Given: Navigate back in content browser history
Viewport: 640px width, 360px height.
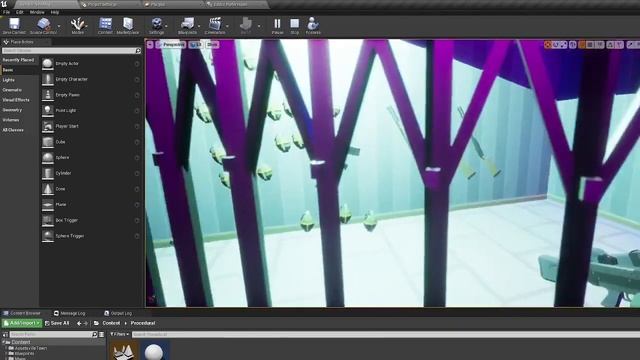Looking at the screenshot, I should click(x=79, y=323).
